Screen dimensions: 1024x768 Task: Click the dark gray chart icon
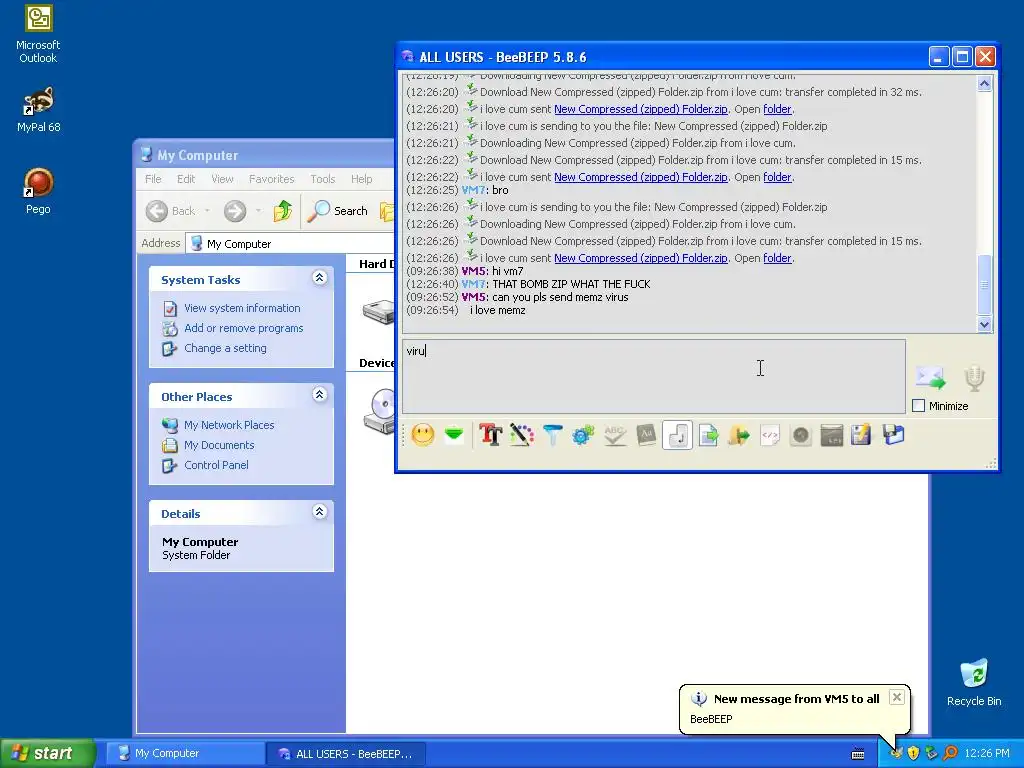point(832,435)
